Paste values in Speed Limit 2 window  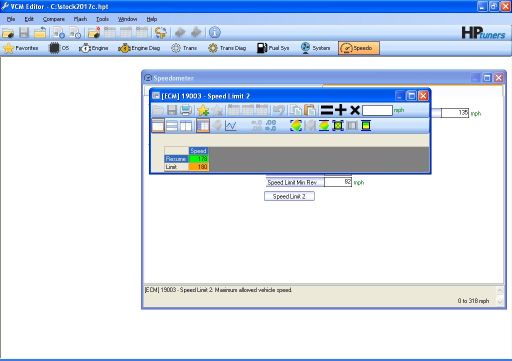[x=310, y=110]
